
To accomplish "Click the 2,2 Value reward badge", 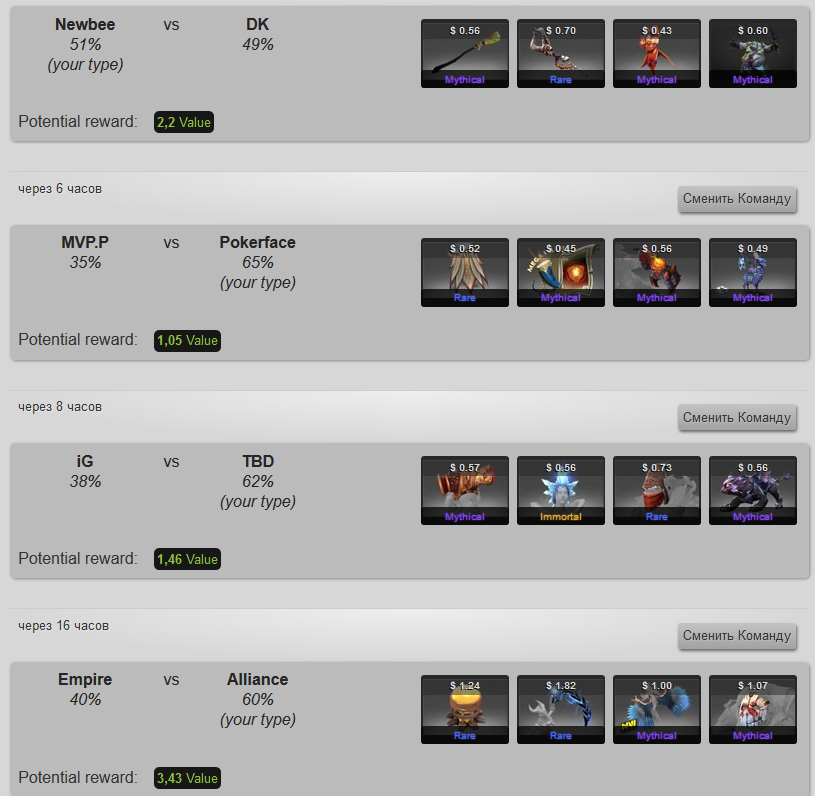I will click(184, 122).
